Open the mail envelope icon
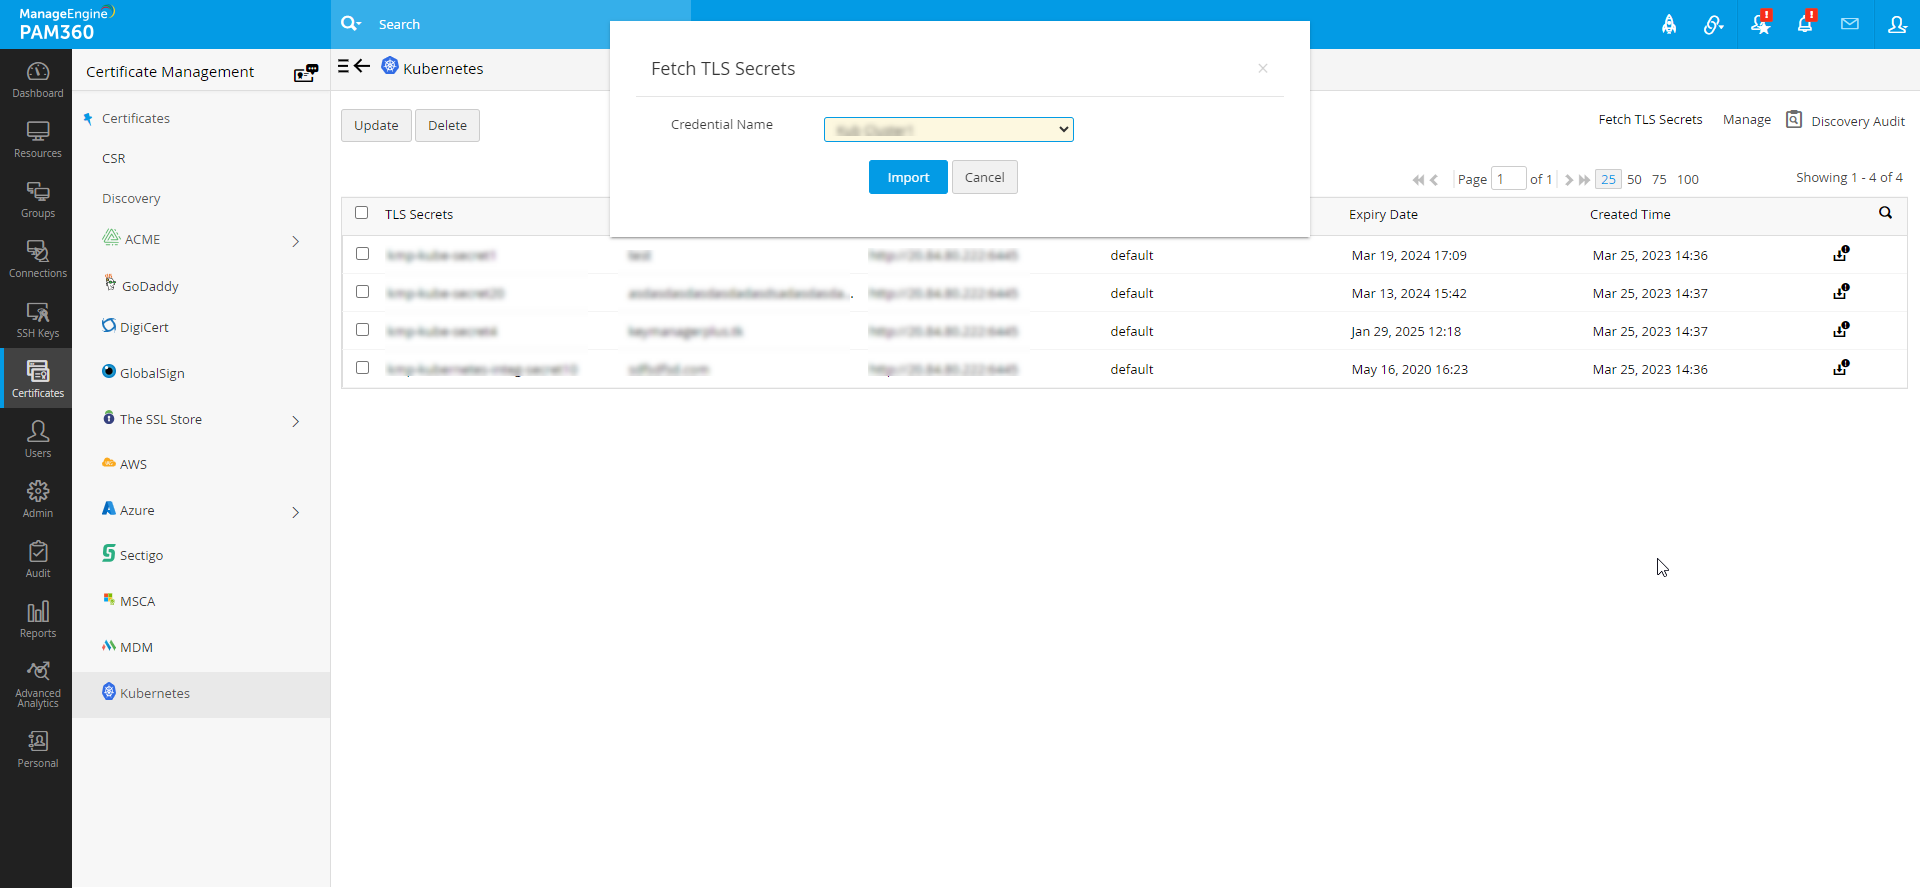The width and height of the screenshot is (1920, 888). pyautogui.click(x=1850, y=24)
